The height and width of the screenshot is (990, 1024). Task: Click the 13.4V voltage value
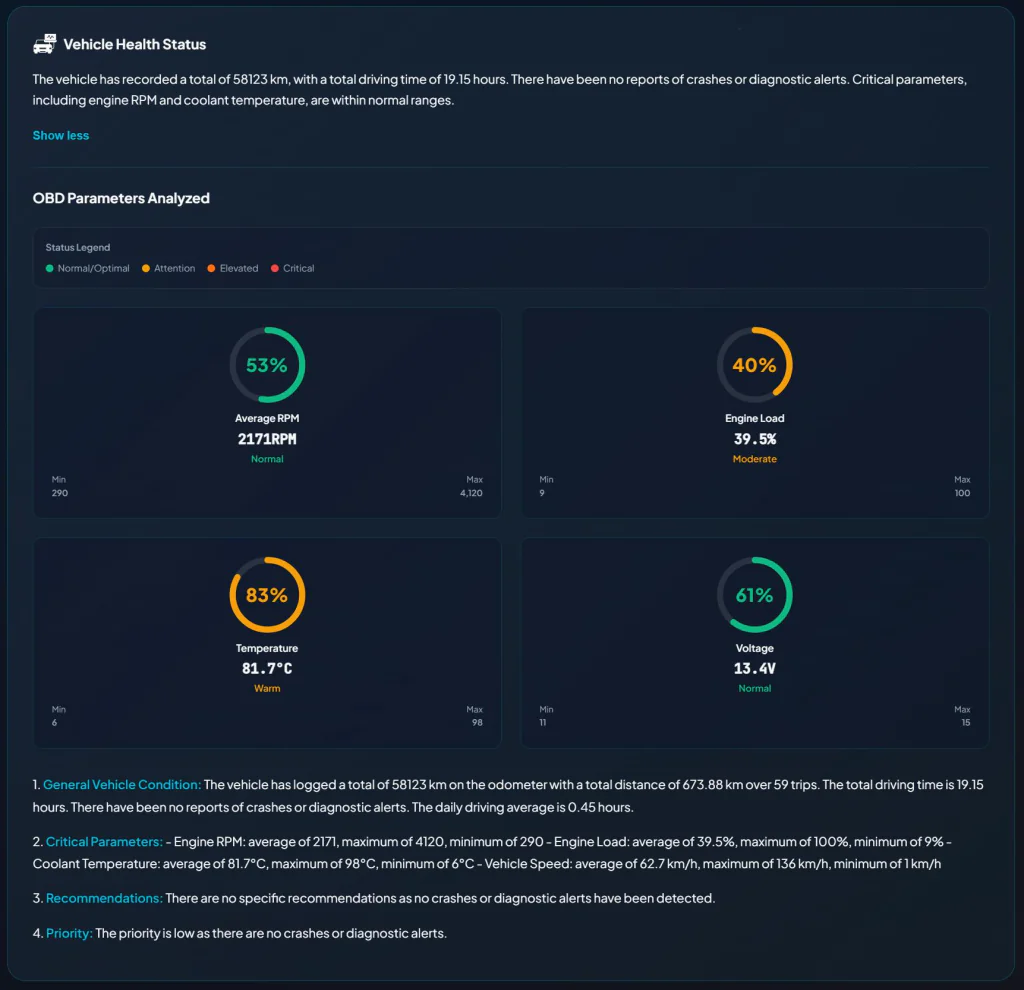coord(754,668)
